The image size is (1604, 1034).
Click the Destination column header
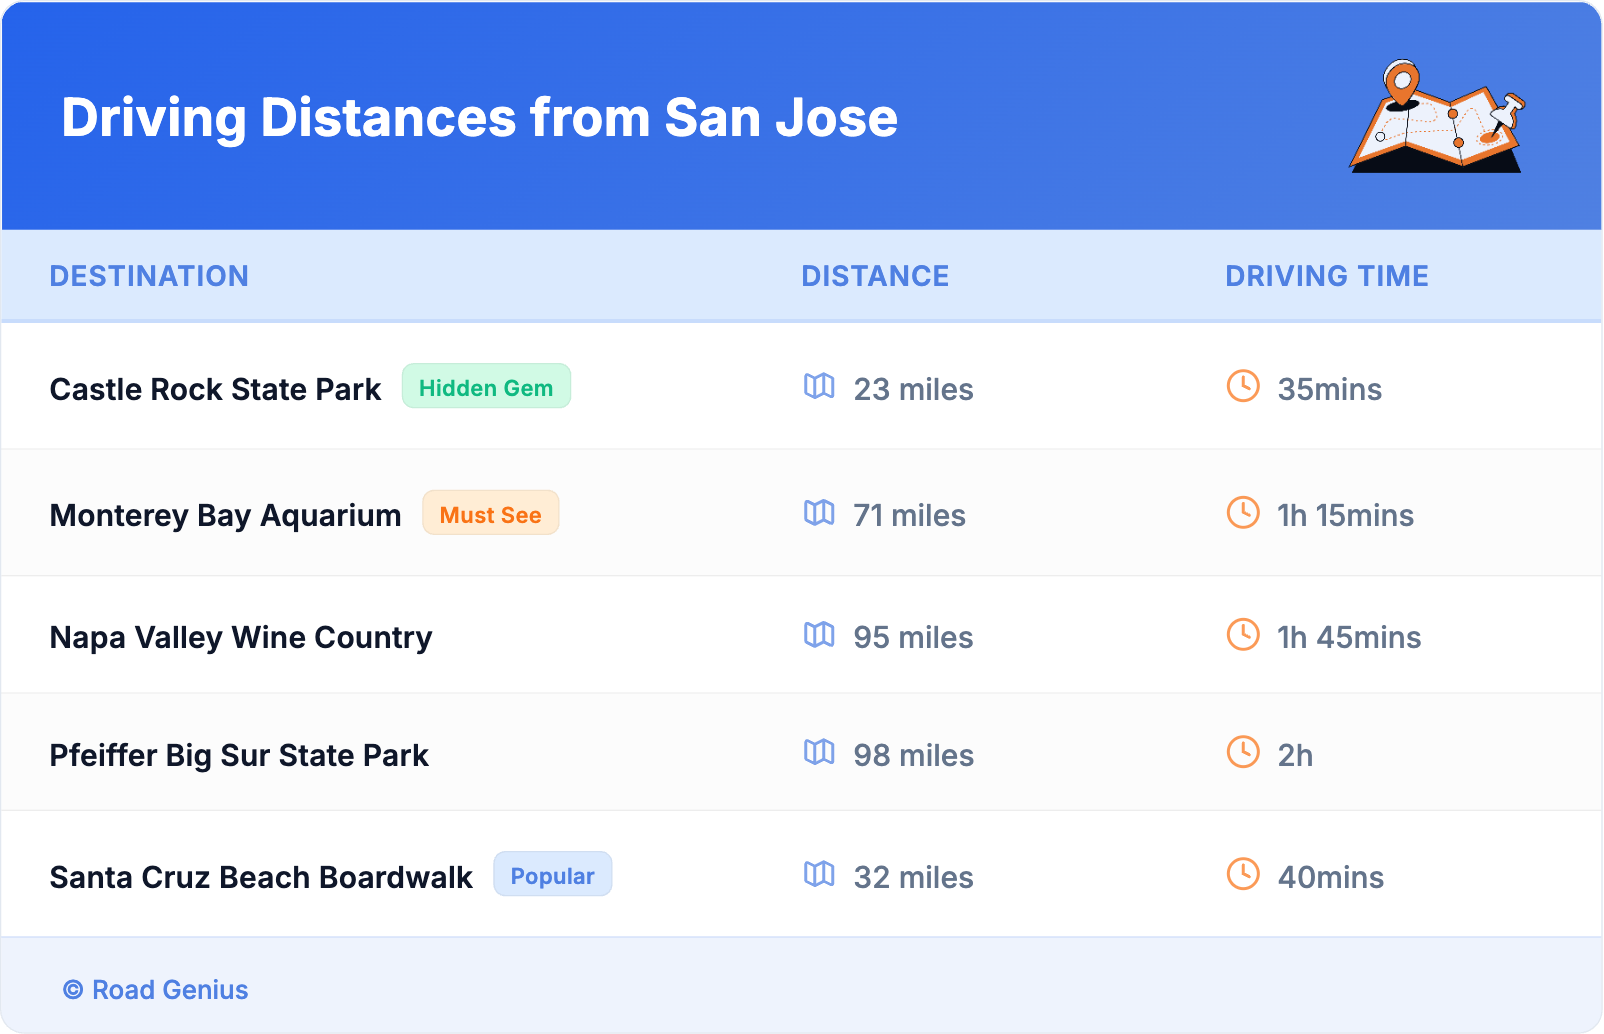pyautogui.click(x=149, y=276)
